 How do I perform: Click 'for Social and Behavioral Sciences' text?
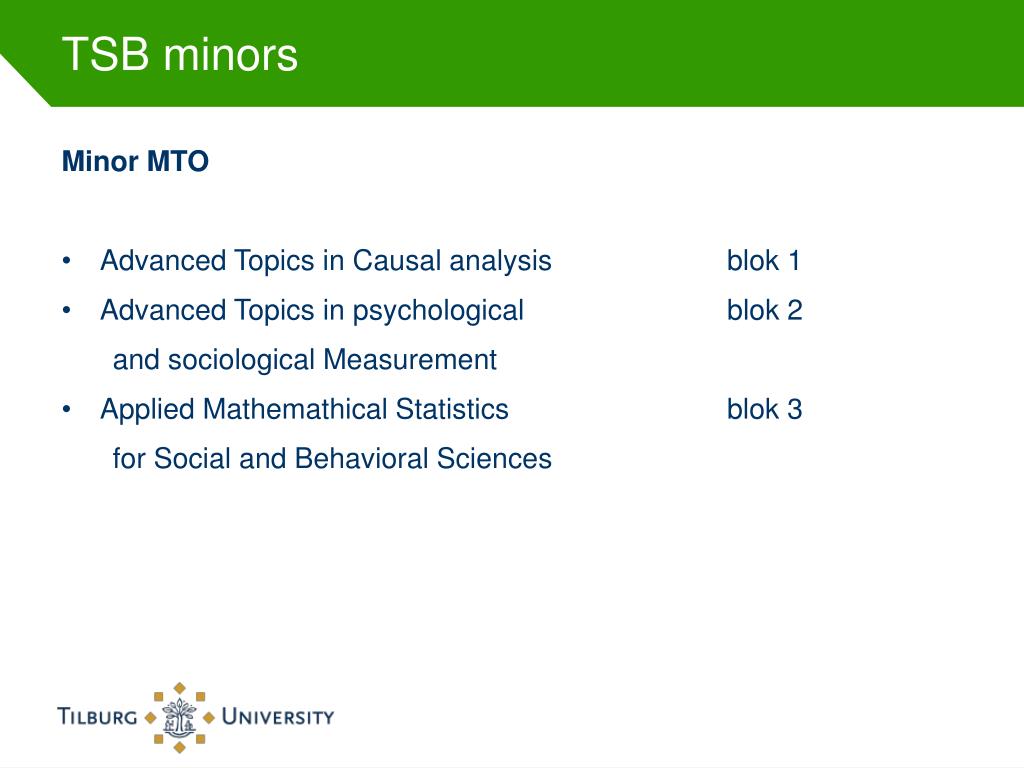332,458
